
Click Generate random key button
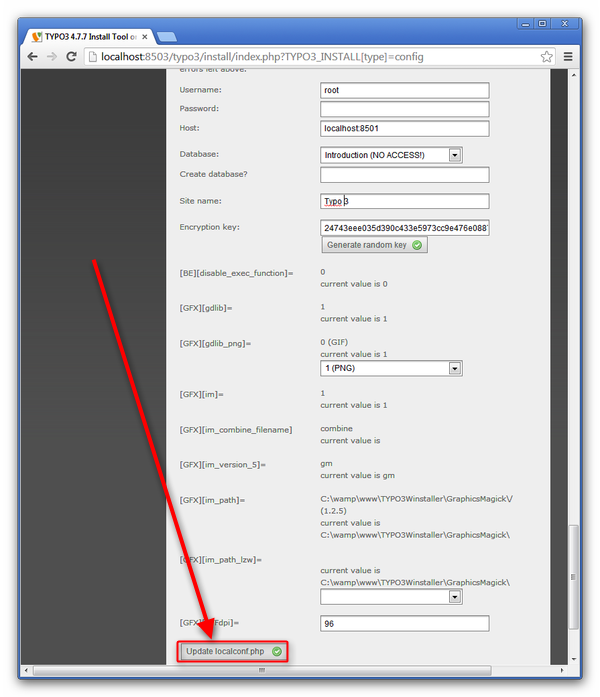pos(374,245)
